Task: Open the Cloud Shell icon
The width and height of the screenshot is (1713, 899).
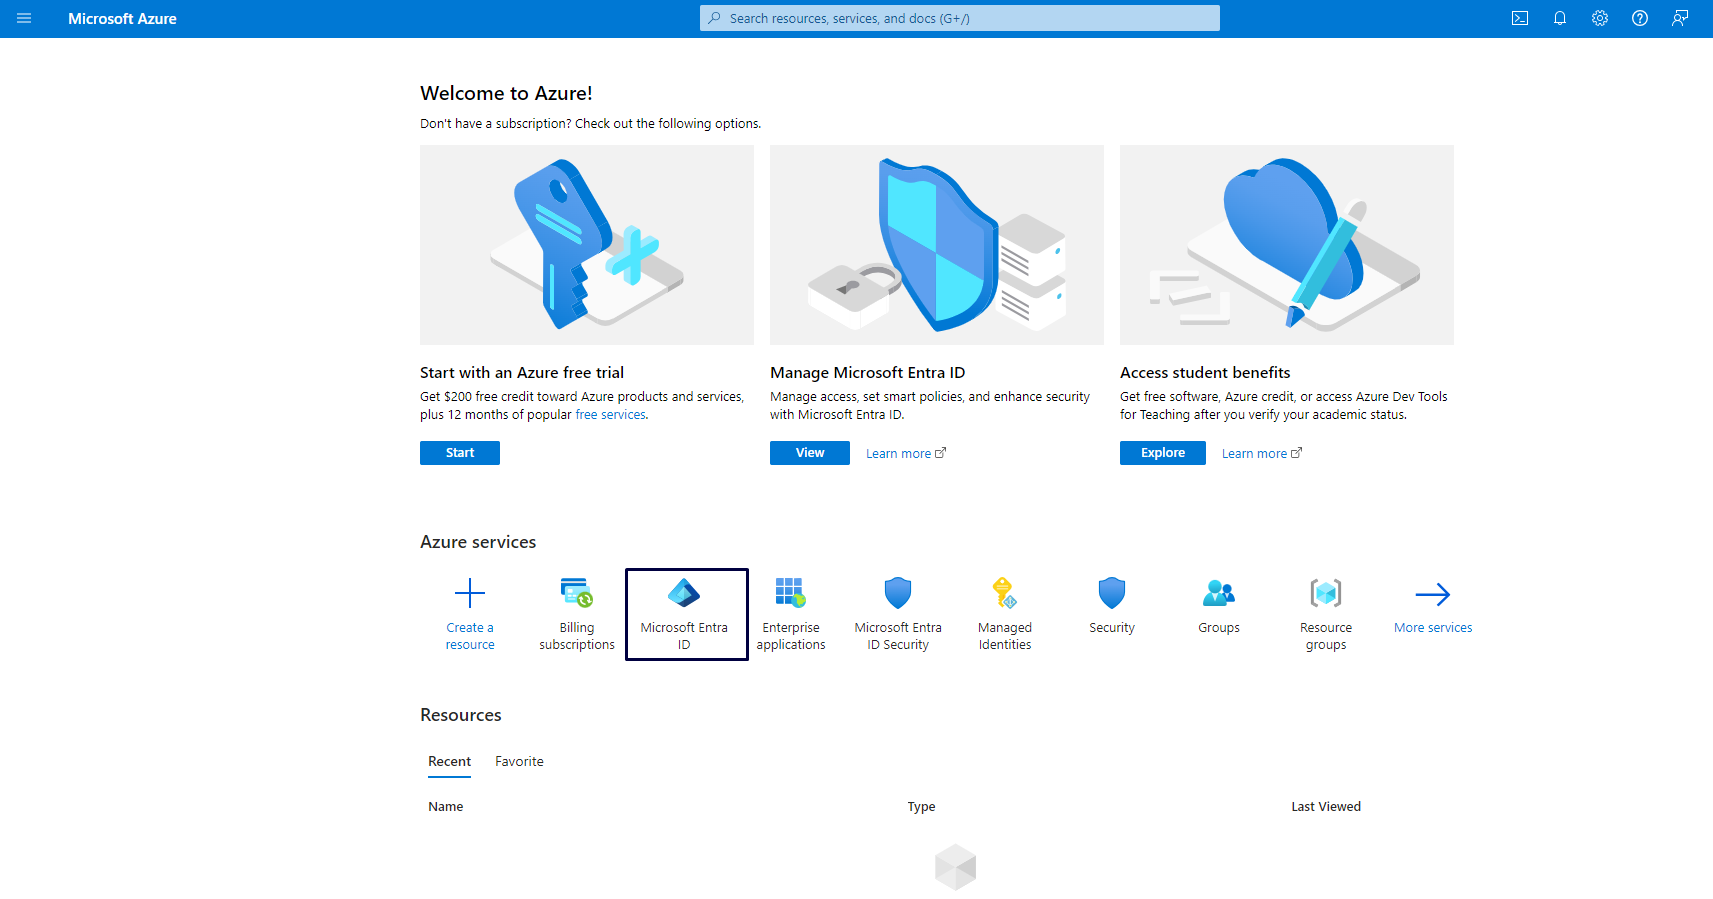Action: 1519,18
